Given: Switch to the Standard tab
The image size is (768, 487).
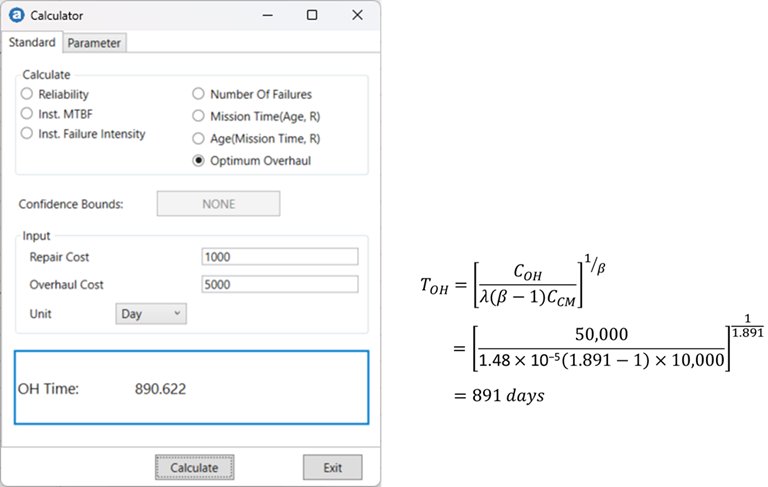Looking at the screenshot, I should [32, 43].
